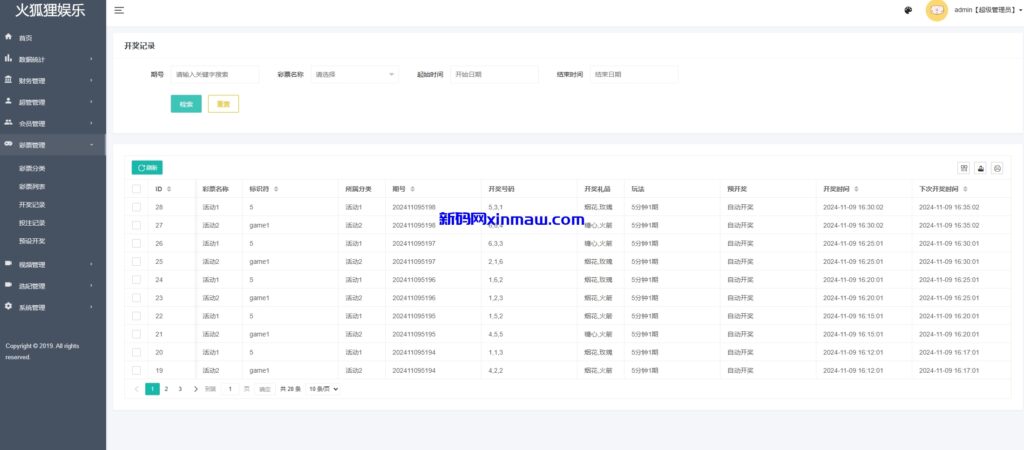Go to next page using pagination arrow
This screenshot has width=1024, height=450.
[x=195, y=388]
